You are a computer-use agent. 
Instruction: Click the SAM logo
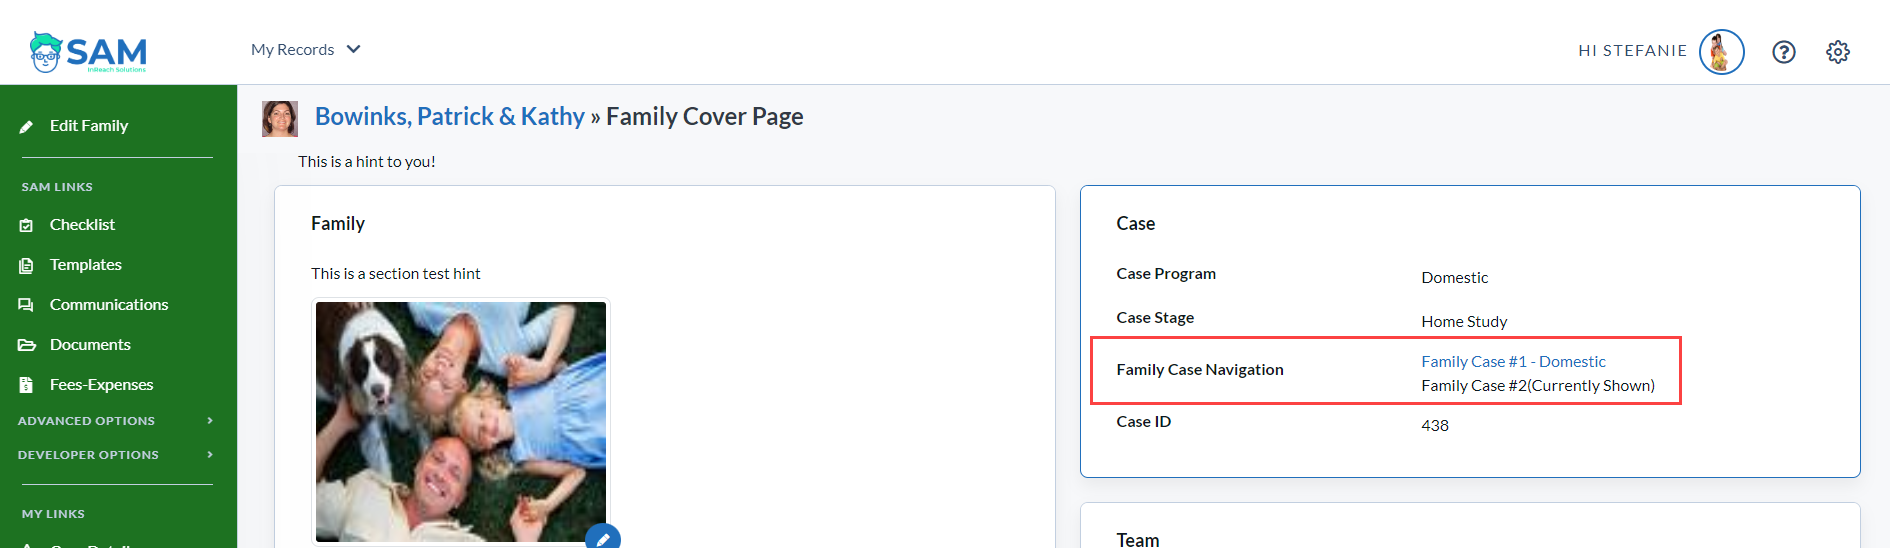tap(88, 52)
